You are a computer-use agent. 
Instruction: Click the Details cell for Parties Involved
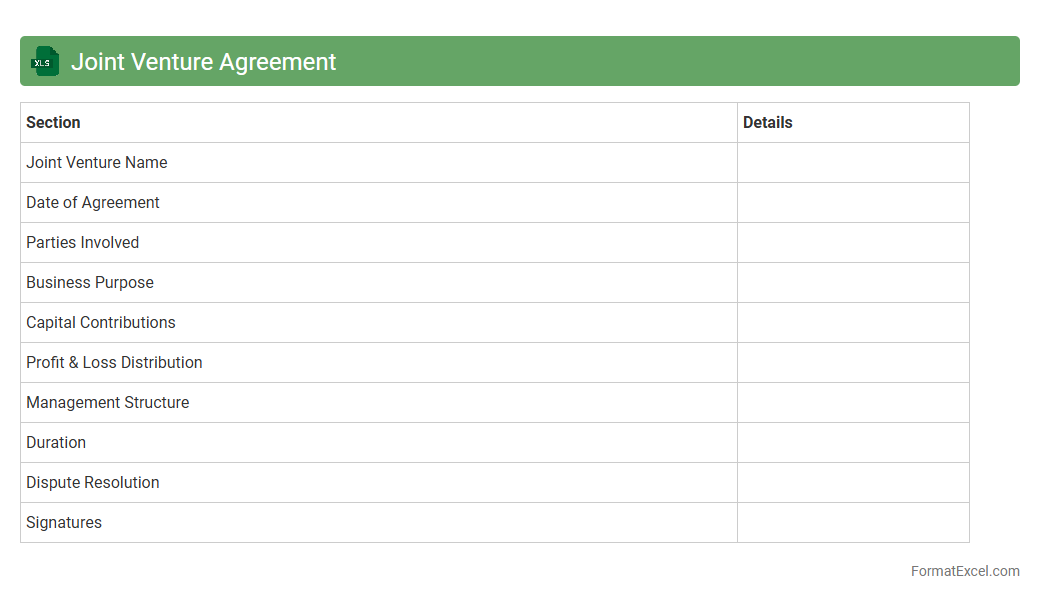coord(853,242)
